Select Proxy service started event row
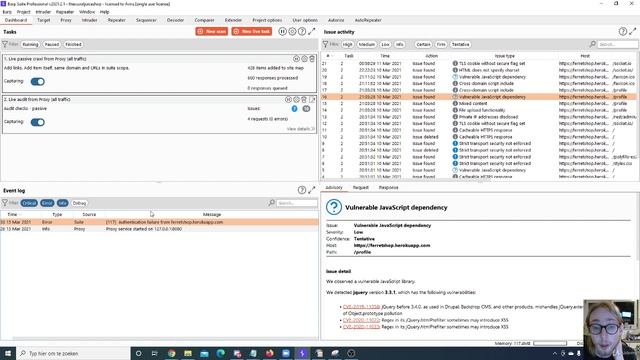The height and width of the screenshot is (360, 640). (159, 229)
